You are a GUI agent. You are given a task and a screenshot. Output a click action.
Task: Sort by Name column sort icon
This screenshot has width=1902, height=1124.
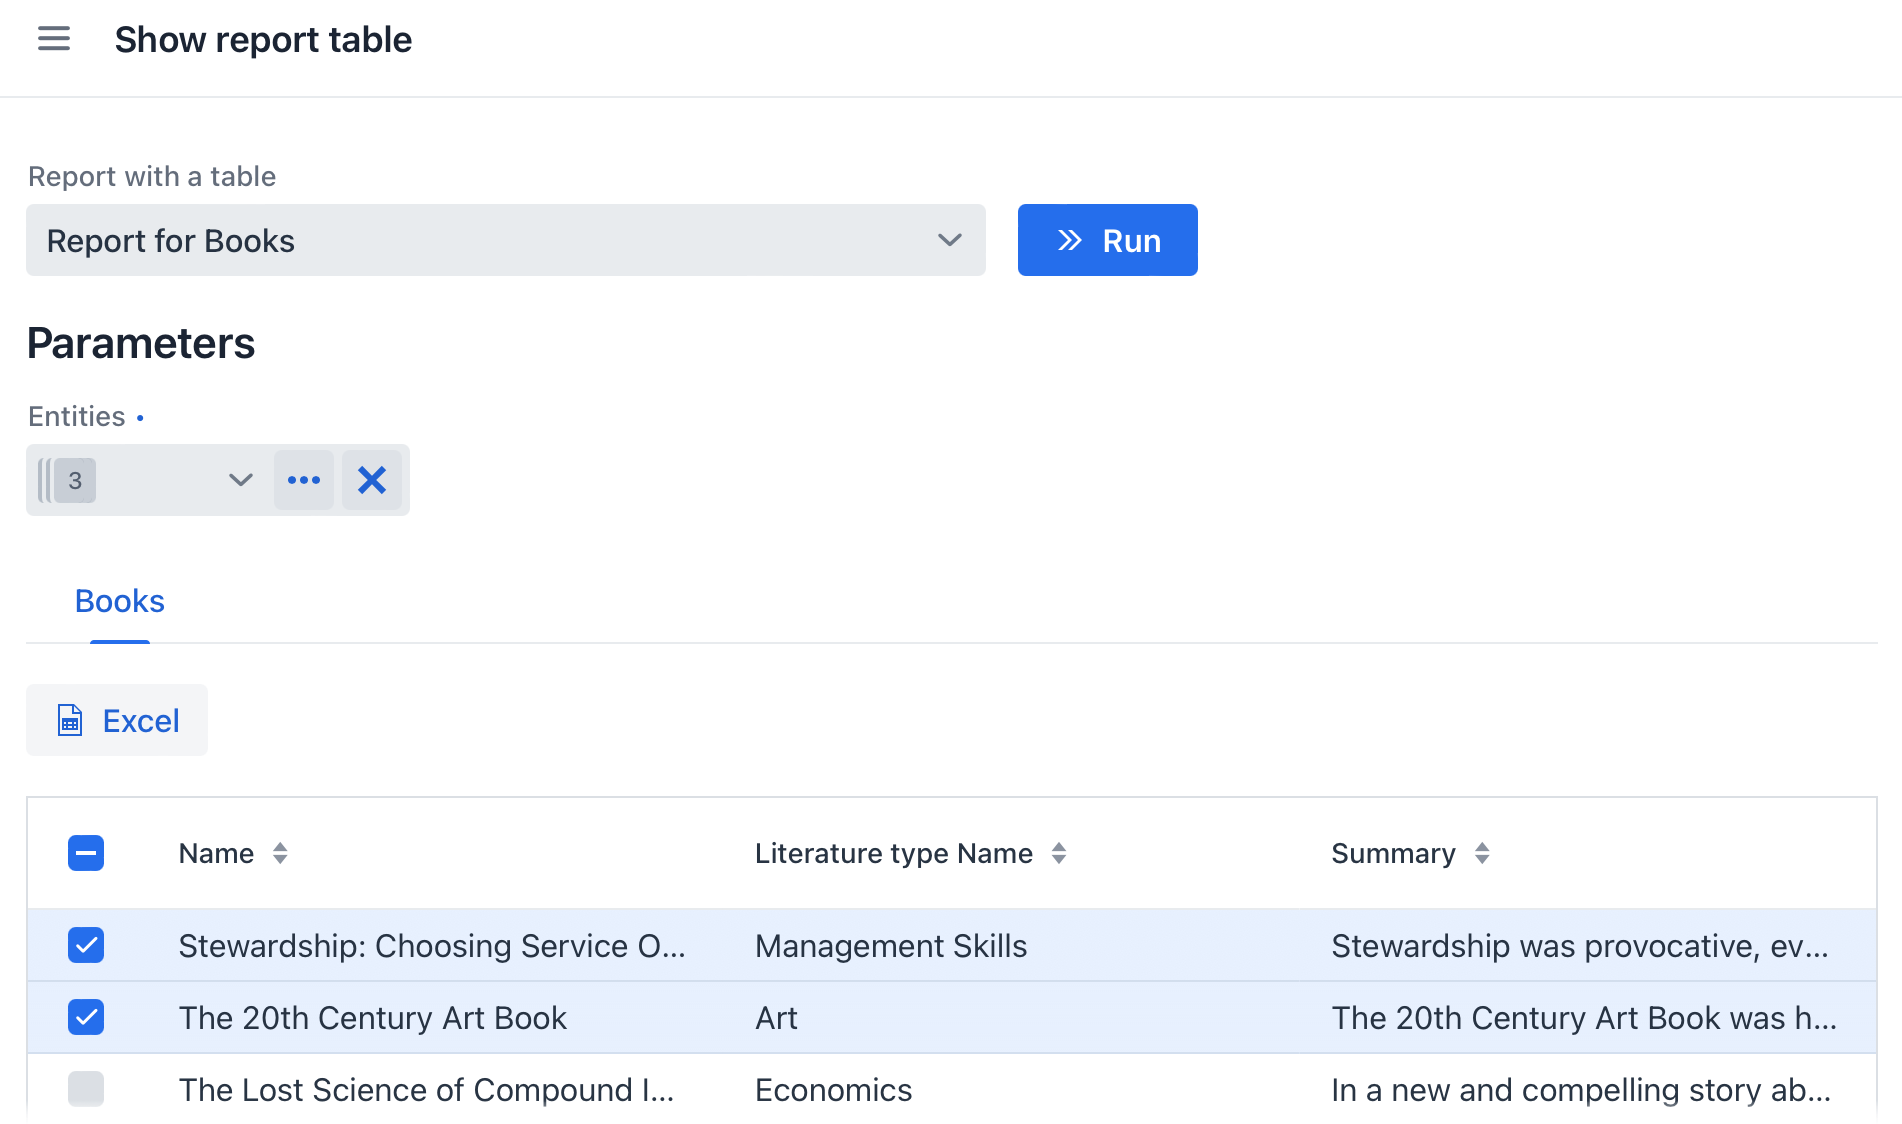click(280, 853)
